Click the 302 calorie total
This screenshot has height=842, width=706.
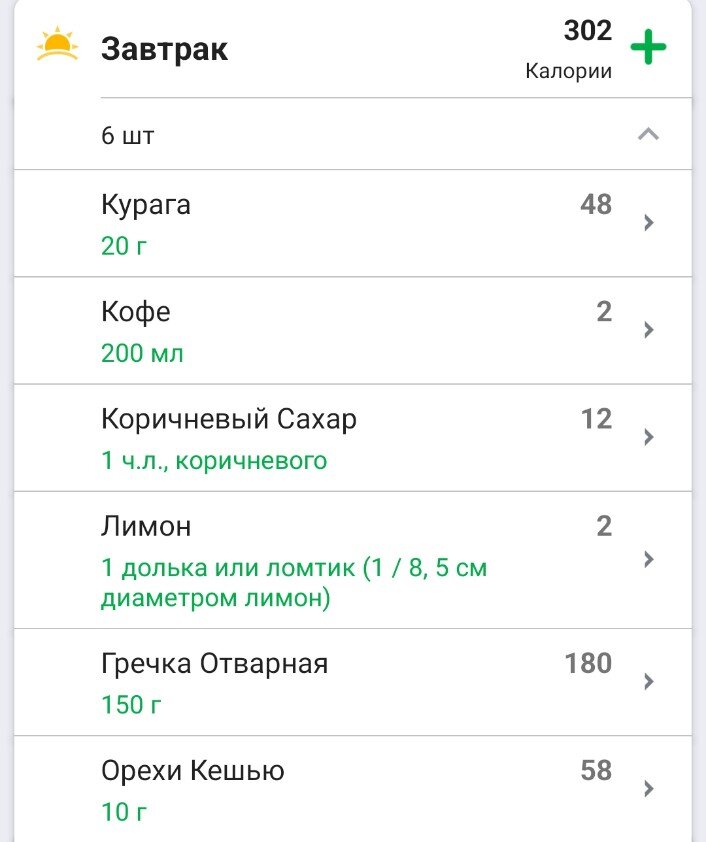click(586, 30)
